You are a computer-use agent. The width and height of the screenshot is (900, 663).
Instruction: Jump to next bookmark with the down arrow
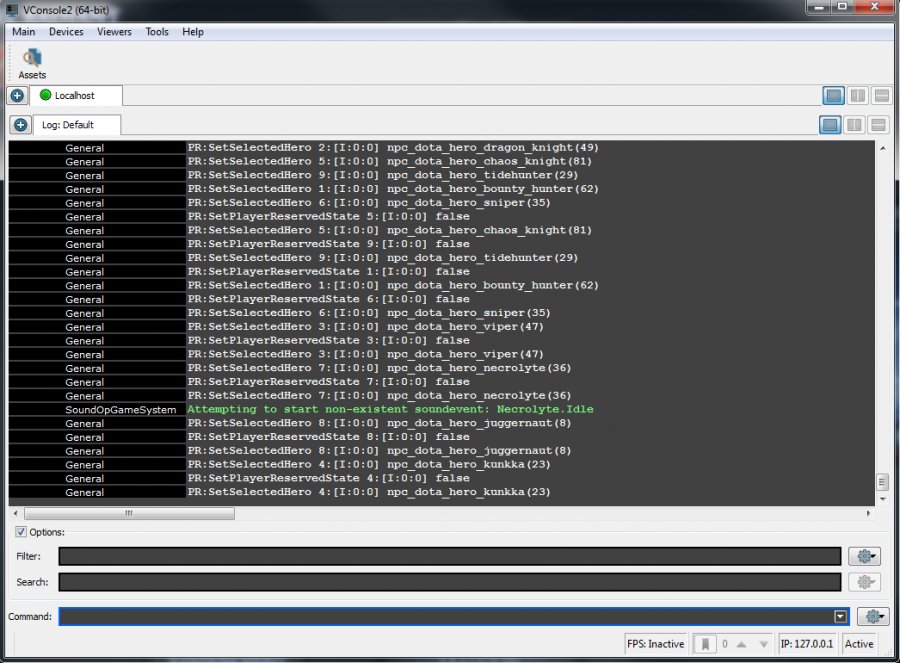click(763, 644)
